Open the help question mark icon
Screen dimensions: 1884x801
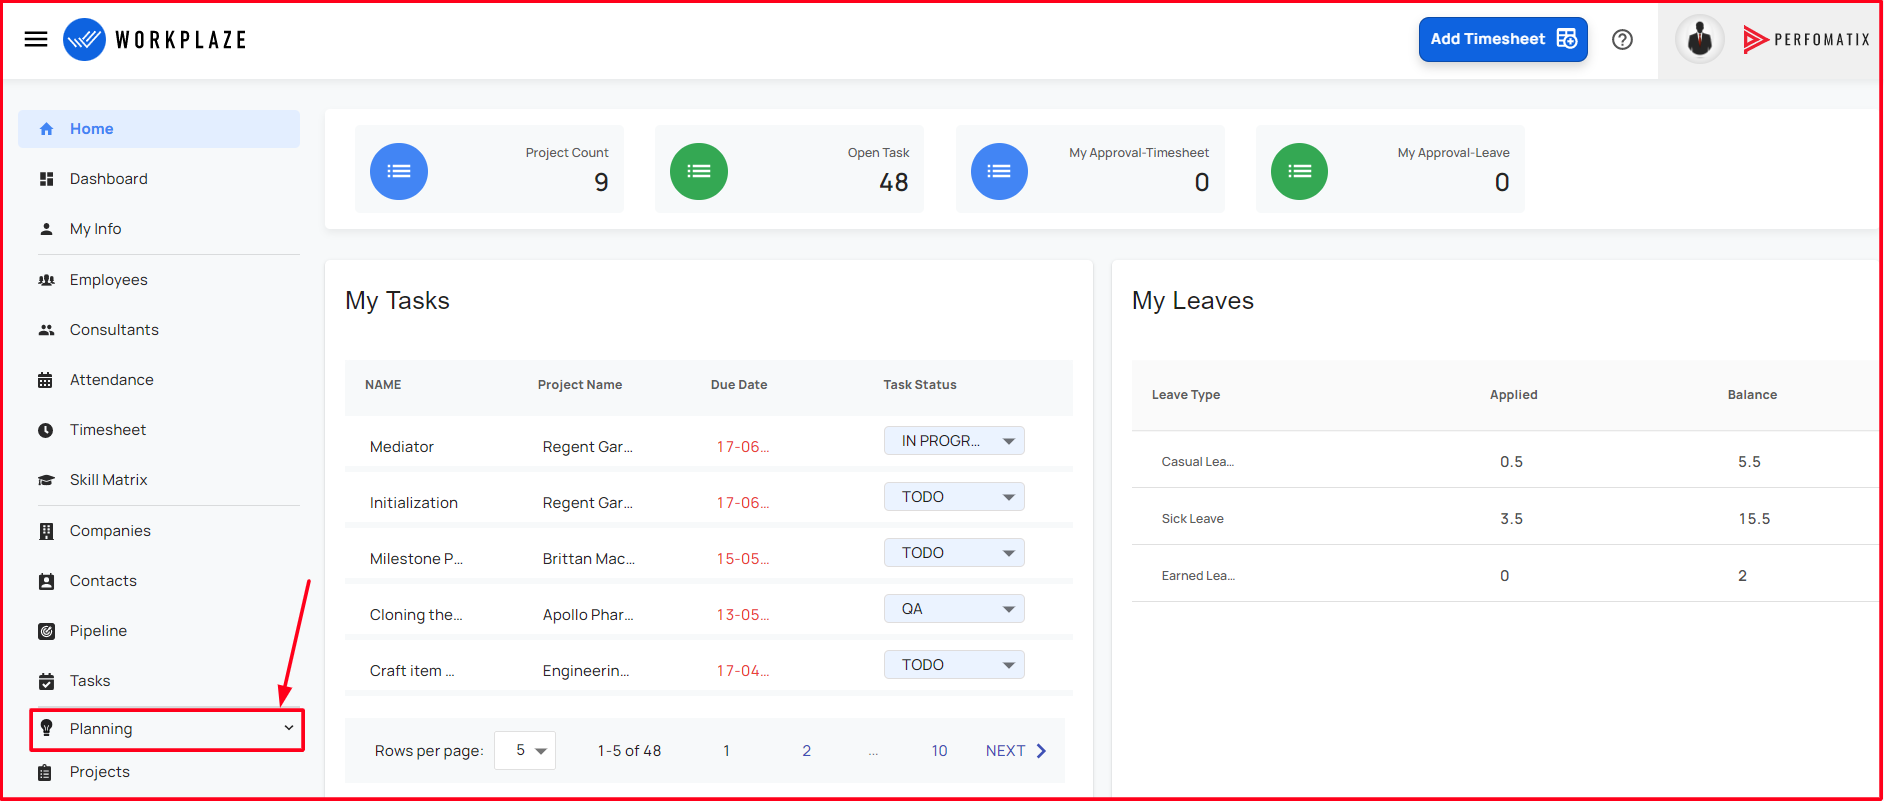pyautogui.click(x=1622, y=39)
